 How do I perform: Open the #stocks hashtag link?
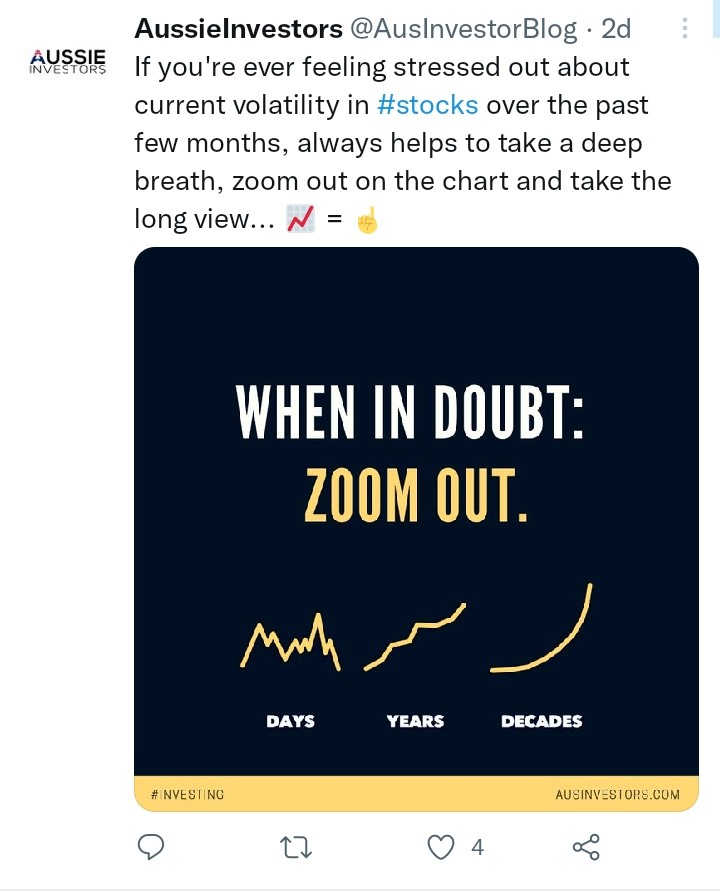tap(428, 106)
